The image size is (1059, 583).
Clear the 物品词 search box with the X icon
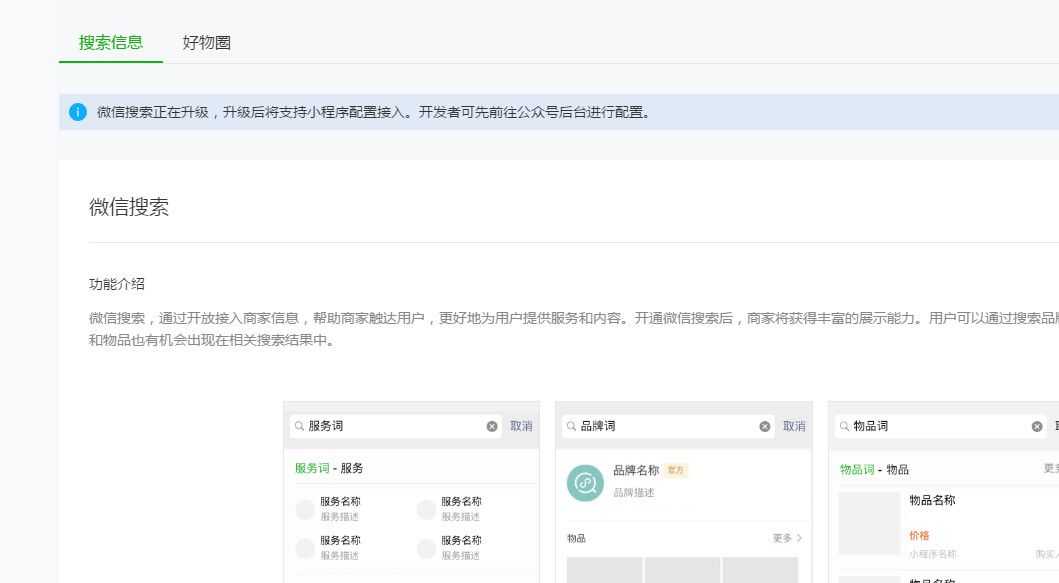(1037, 426)
